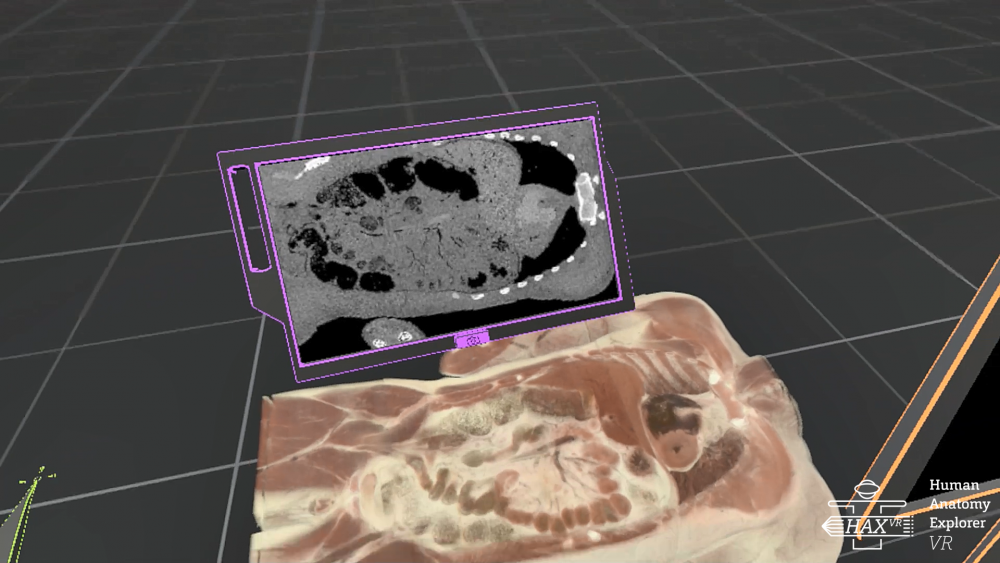Grab the vertical handle slot on the purple panel
Screen dimensions: 1000x563
click(245, 218)
